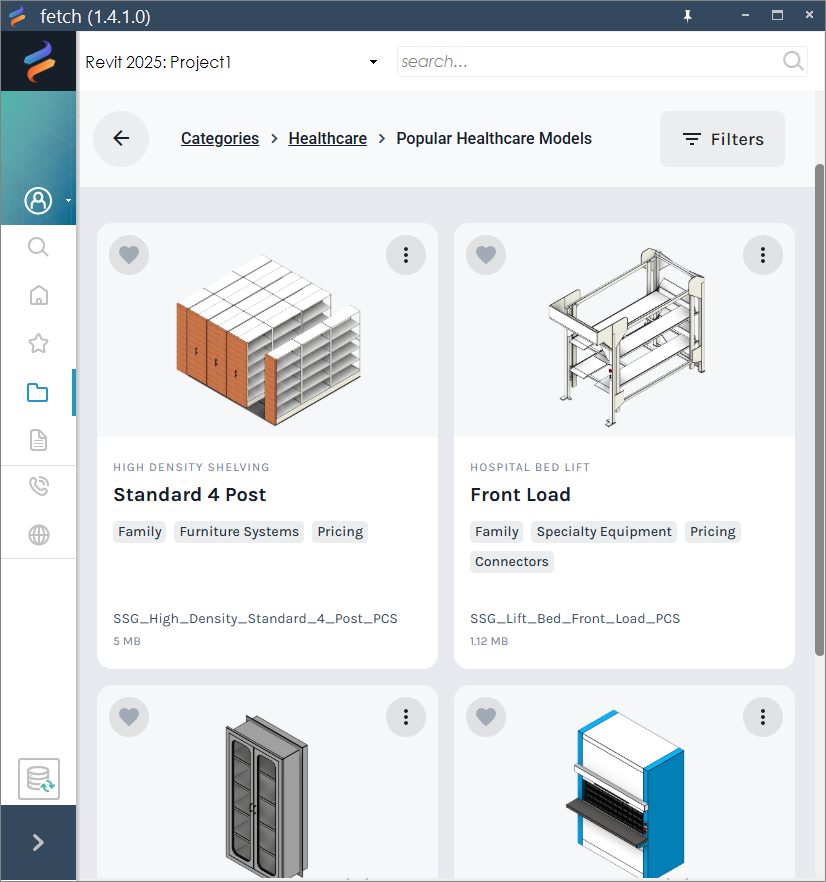Click into the search input field
The height and width of the screenshot is (882, 826).
[x=588, y=62]
